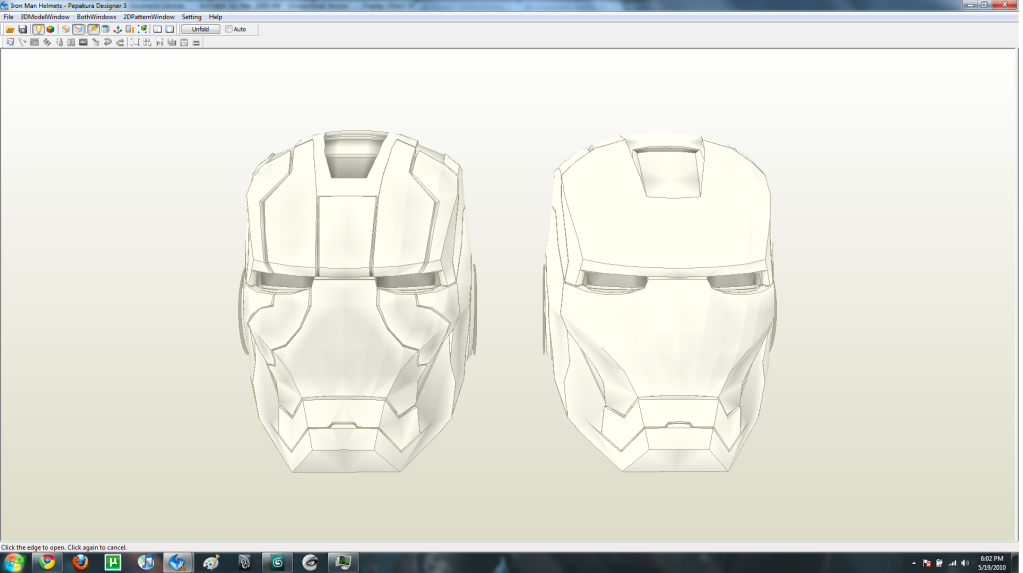Open the 2DPatternWindow menu
This screenshot has height=573, width=1023.
click(x=149, y=17)
